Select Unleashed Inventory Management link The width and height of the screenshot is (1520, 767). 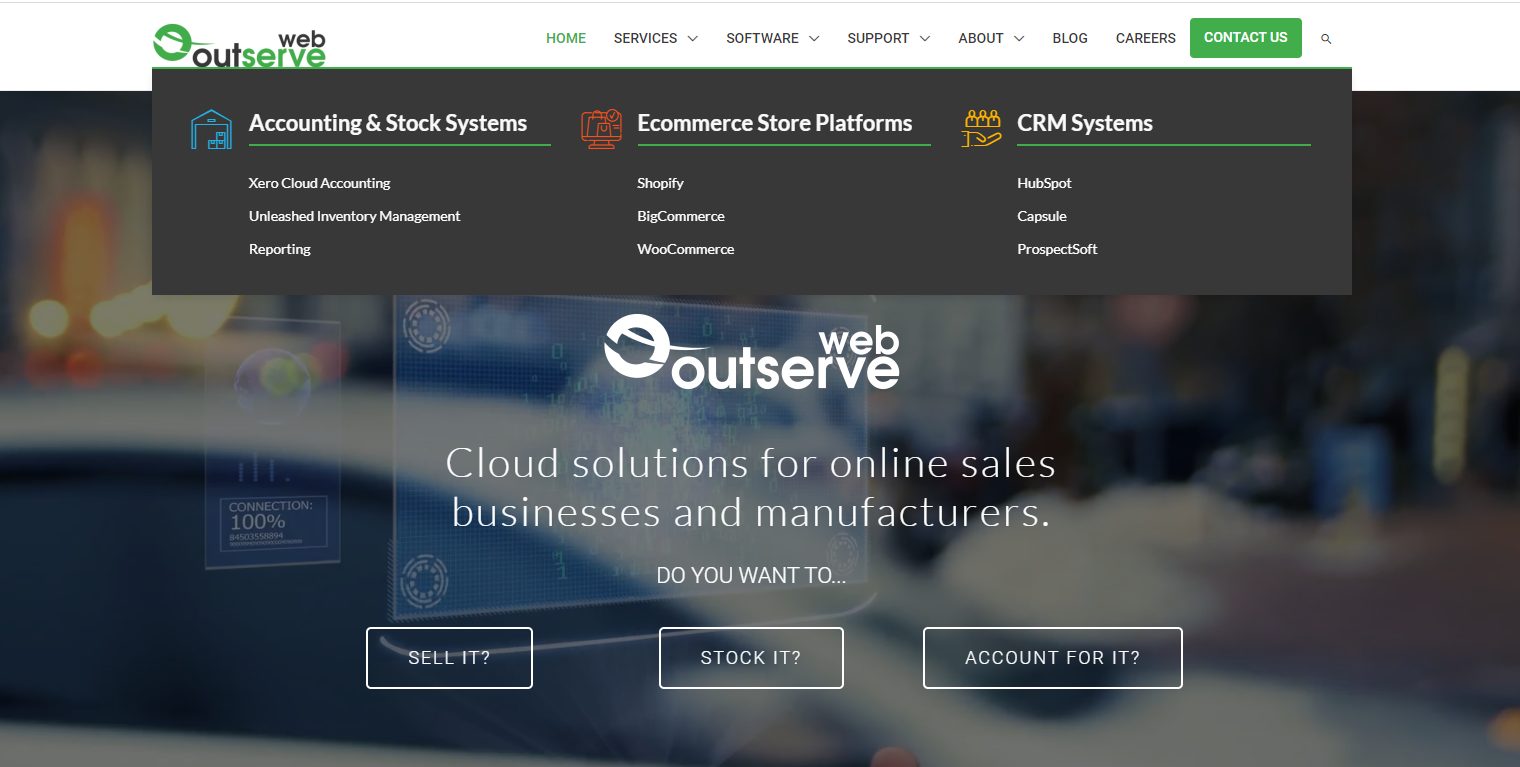click(x=355, y=216)
